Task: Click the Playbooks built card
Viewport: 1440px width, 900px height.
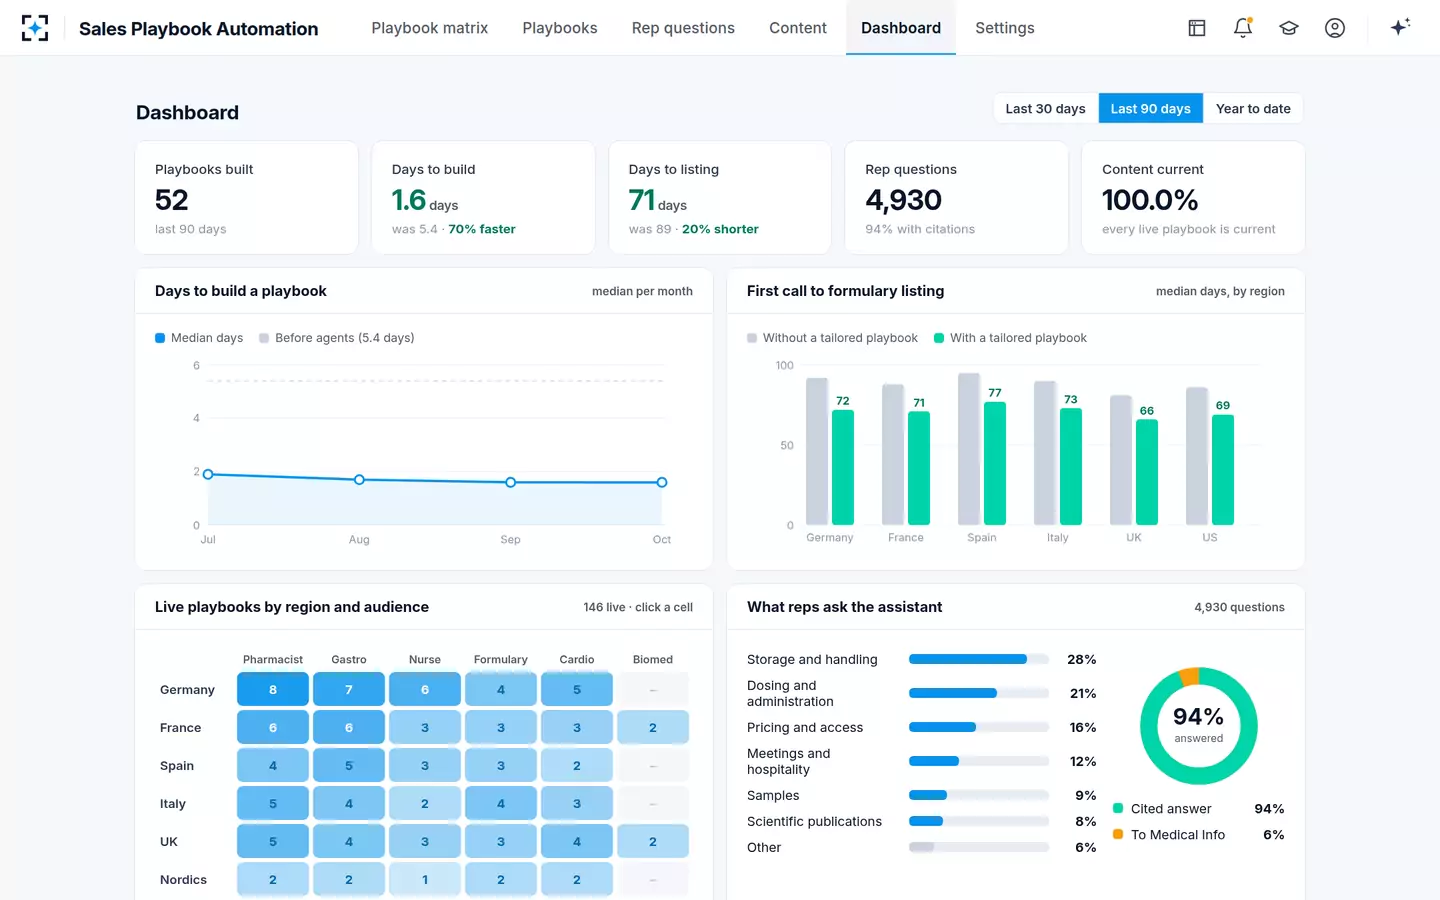Action: coord(247,198)
